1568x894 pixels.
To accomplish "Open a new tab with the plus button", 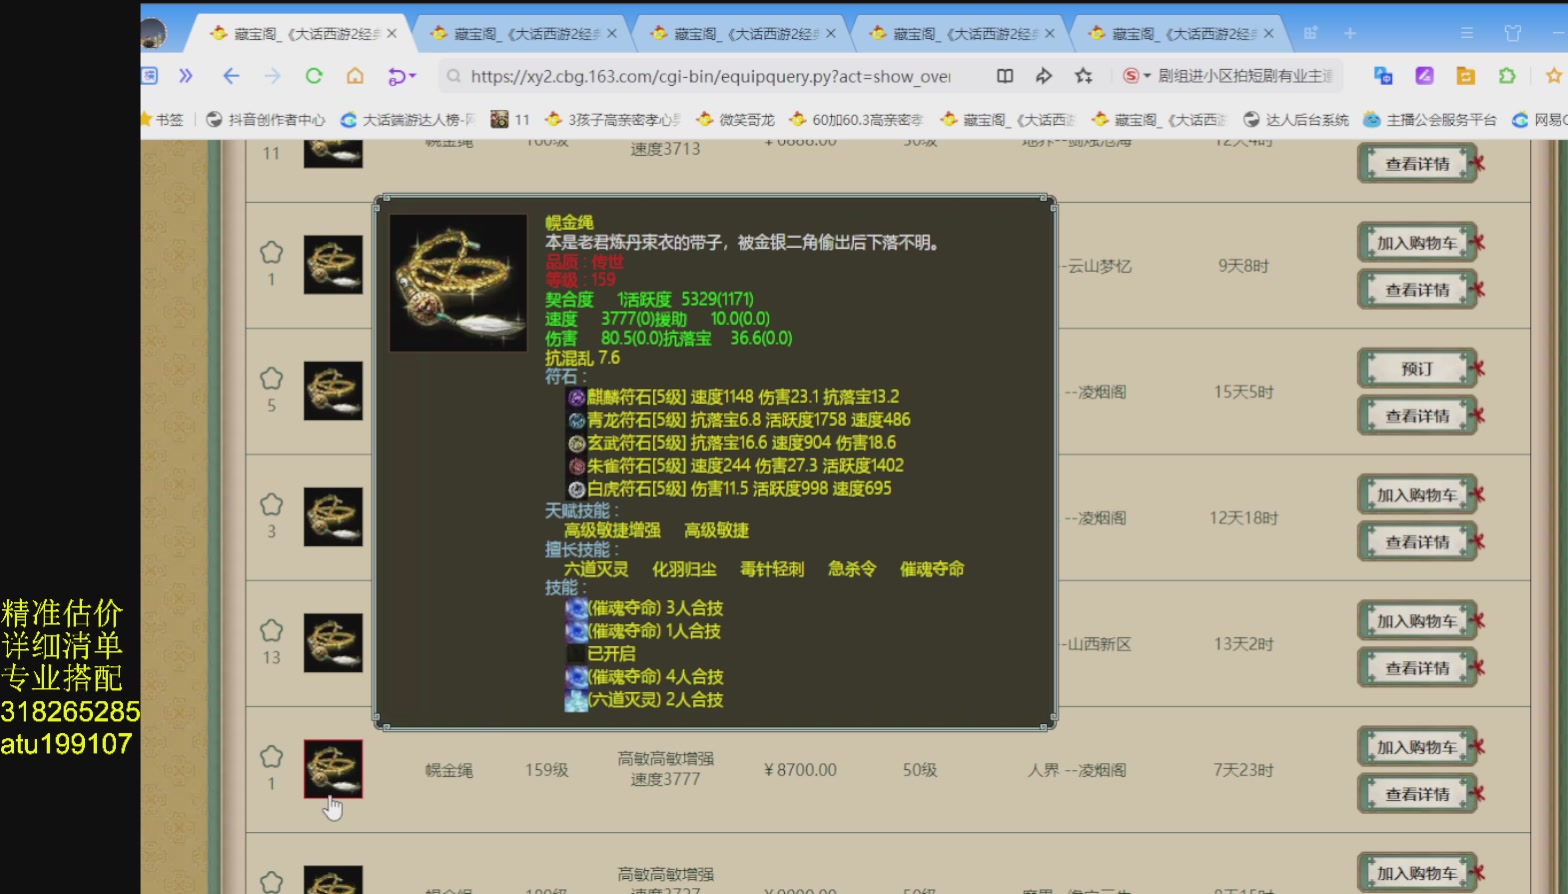I will pyautogui.click(x=1350, y=34).
